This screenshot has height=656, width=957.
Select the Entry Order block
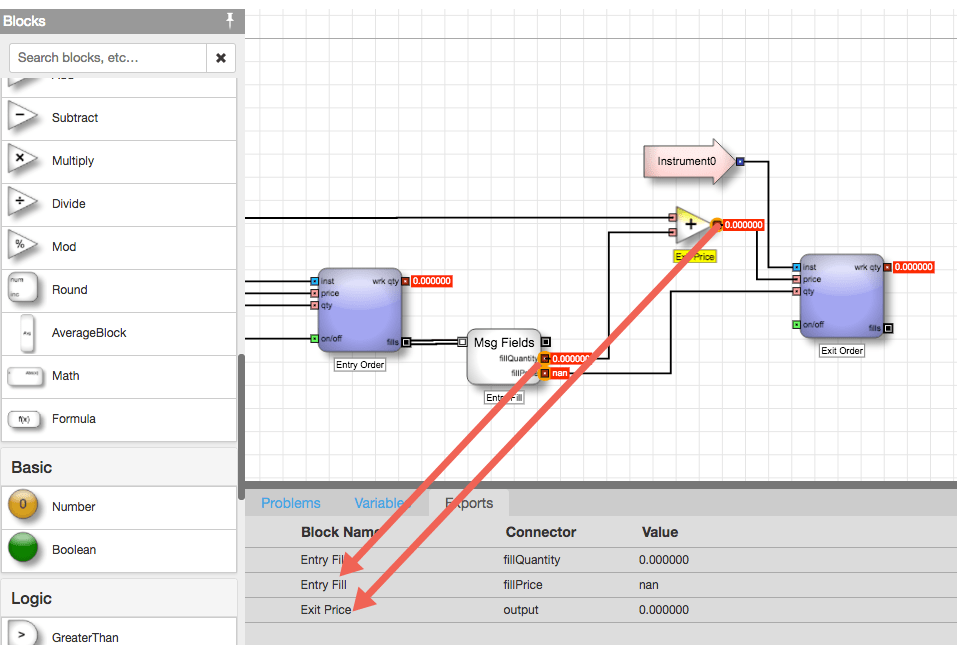[x=359, y=310]
